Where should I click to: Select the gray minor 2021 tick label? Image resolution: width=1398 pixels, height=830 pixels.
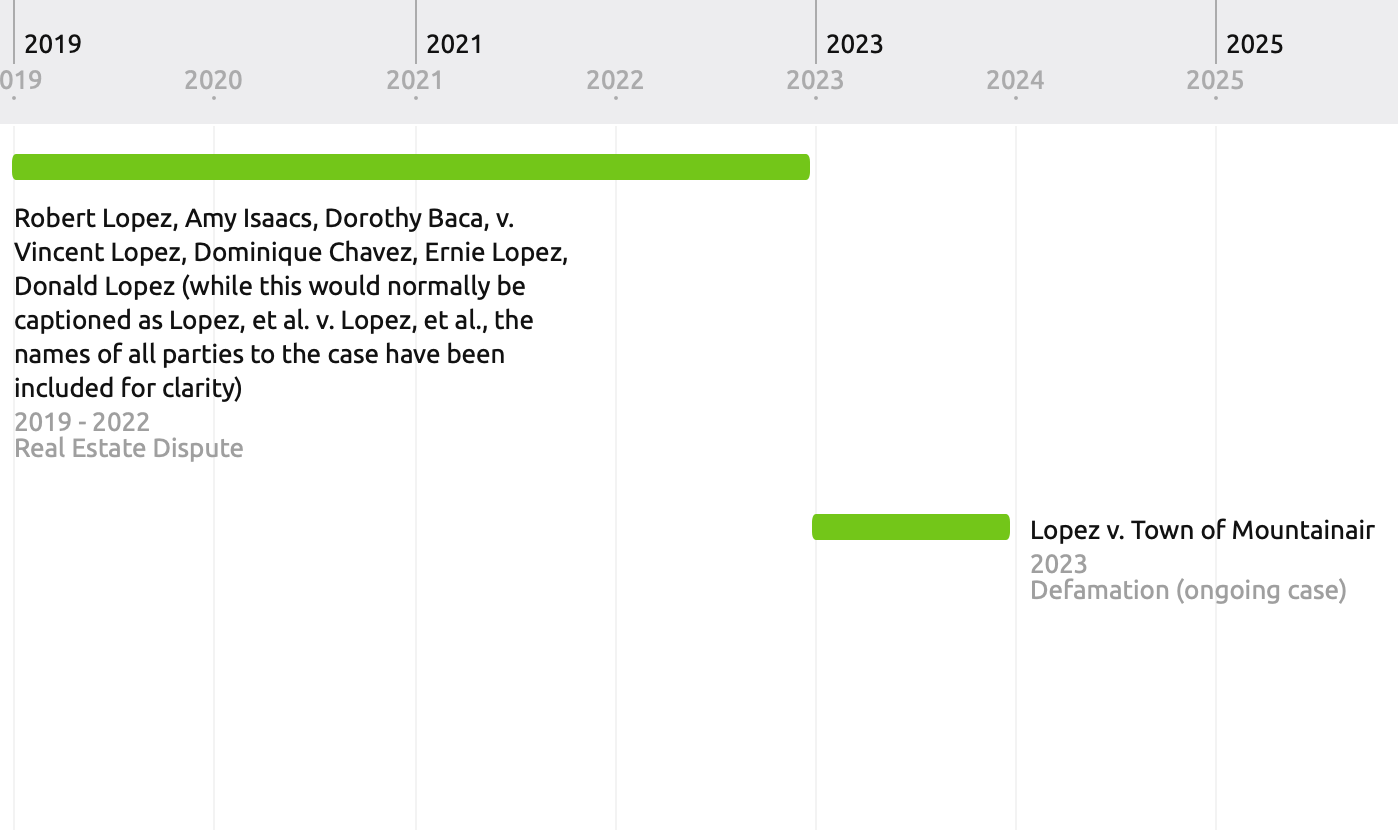(x=415, y=80)
